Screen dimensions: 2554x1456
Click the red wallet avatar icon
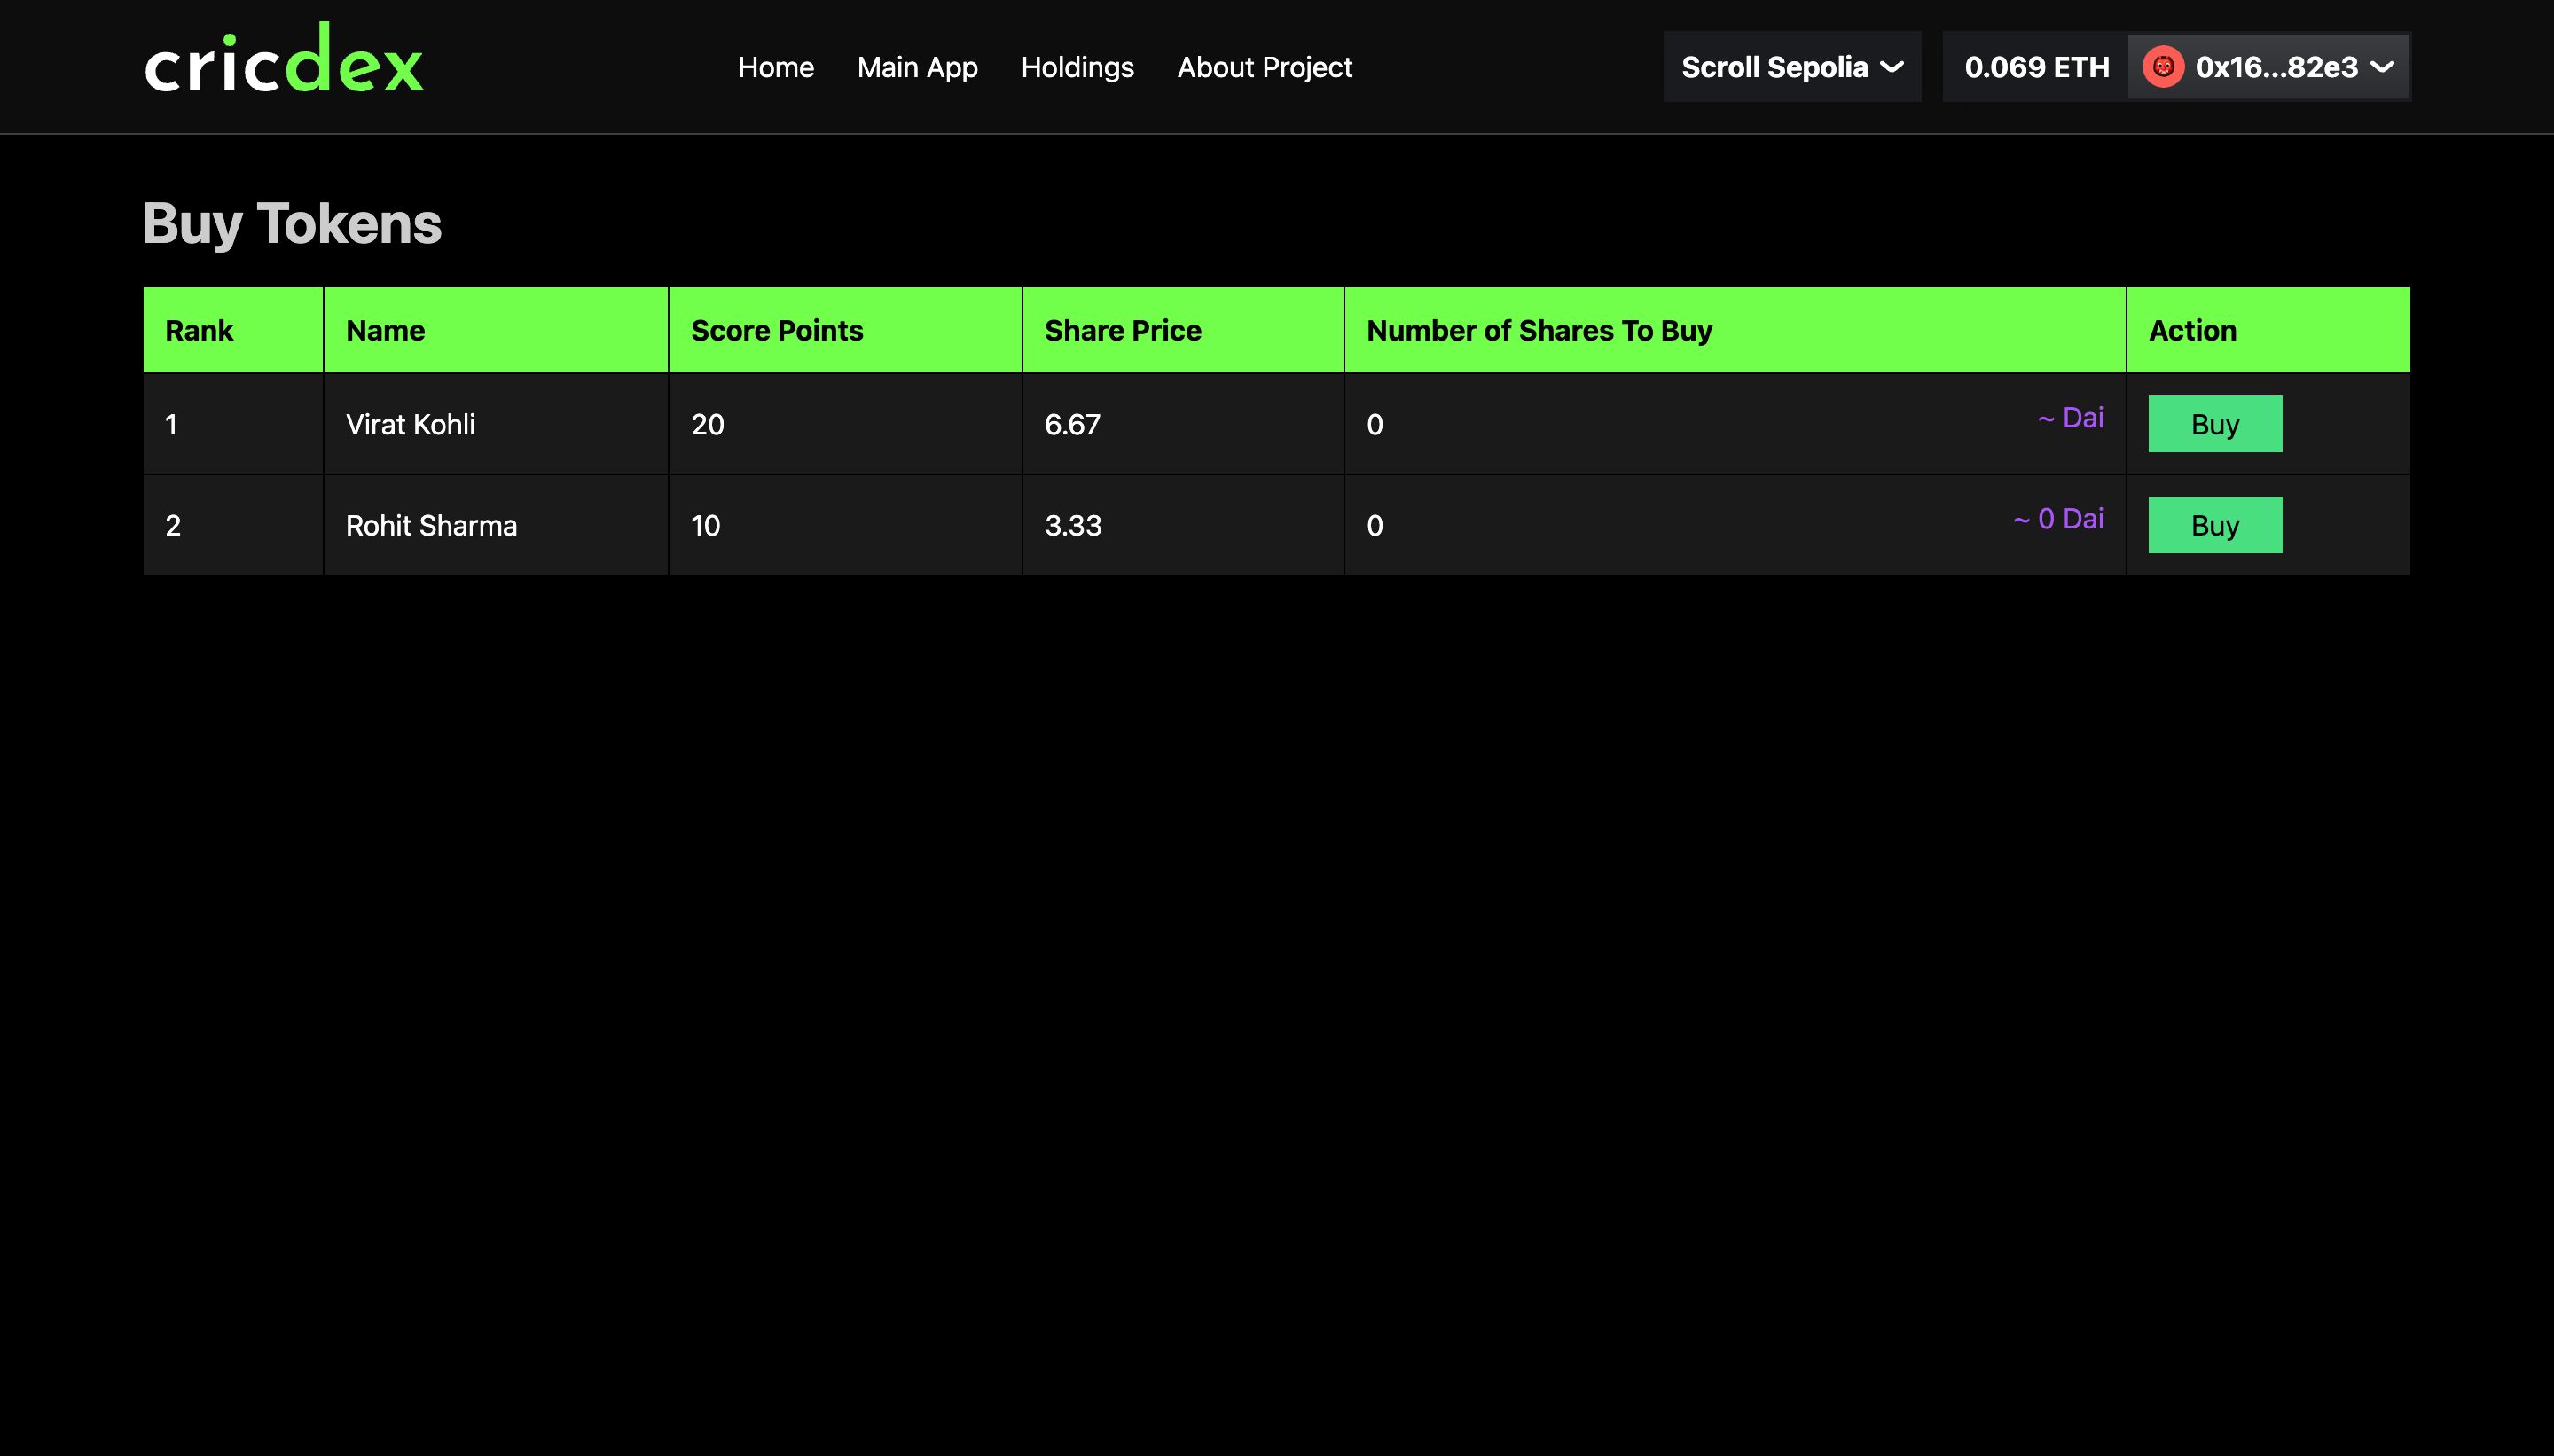point(2162,67)
